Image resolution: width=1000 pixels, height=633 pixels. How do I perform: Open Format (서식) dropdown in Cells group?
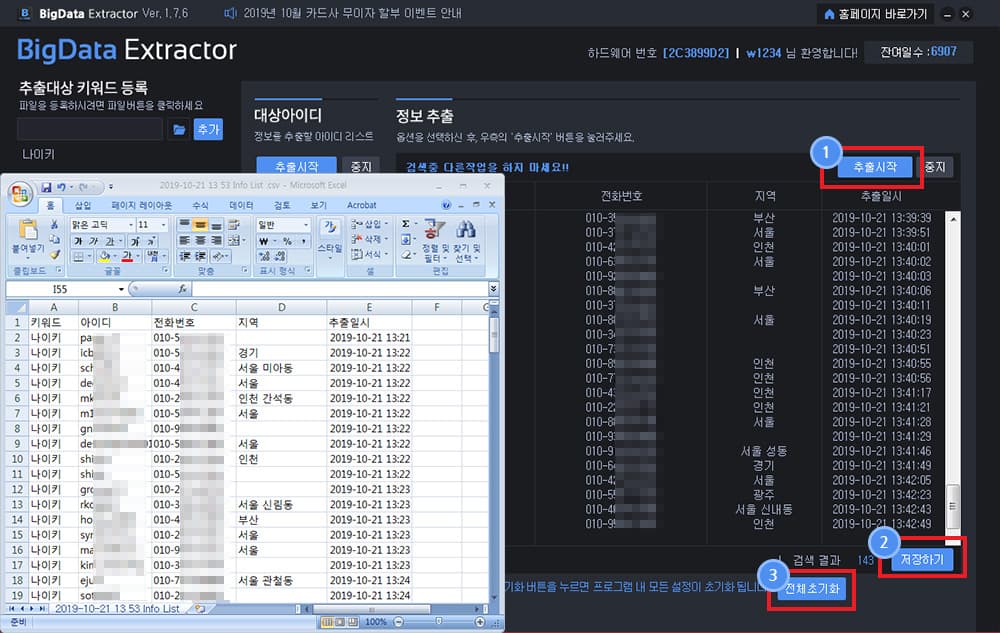(x=369, y=254)
